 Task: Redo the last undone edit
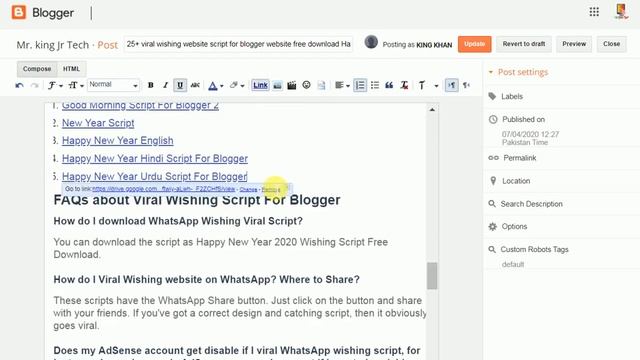click(35, 85)
